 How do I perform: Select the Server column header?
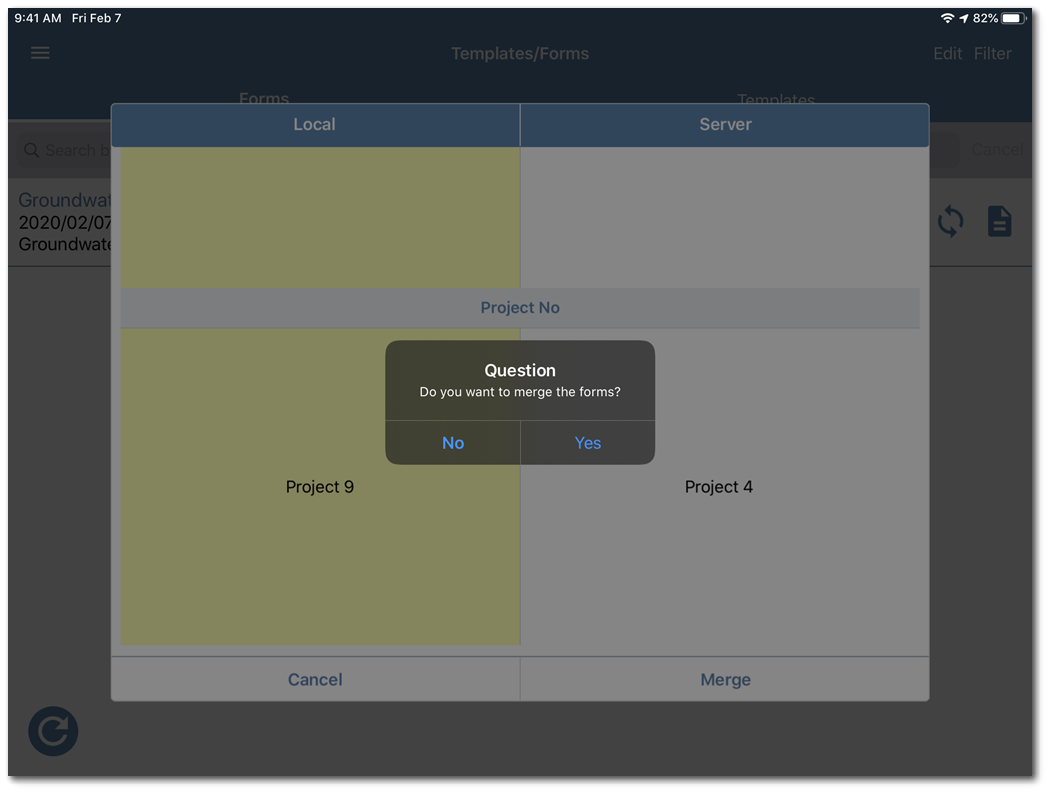[x=725, y=125]
